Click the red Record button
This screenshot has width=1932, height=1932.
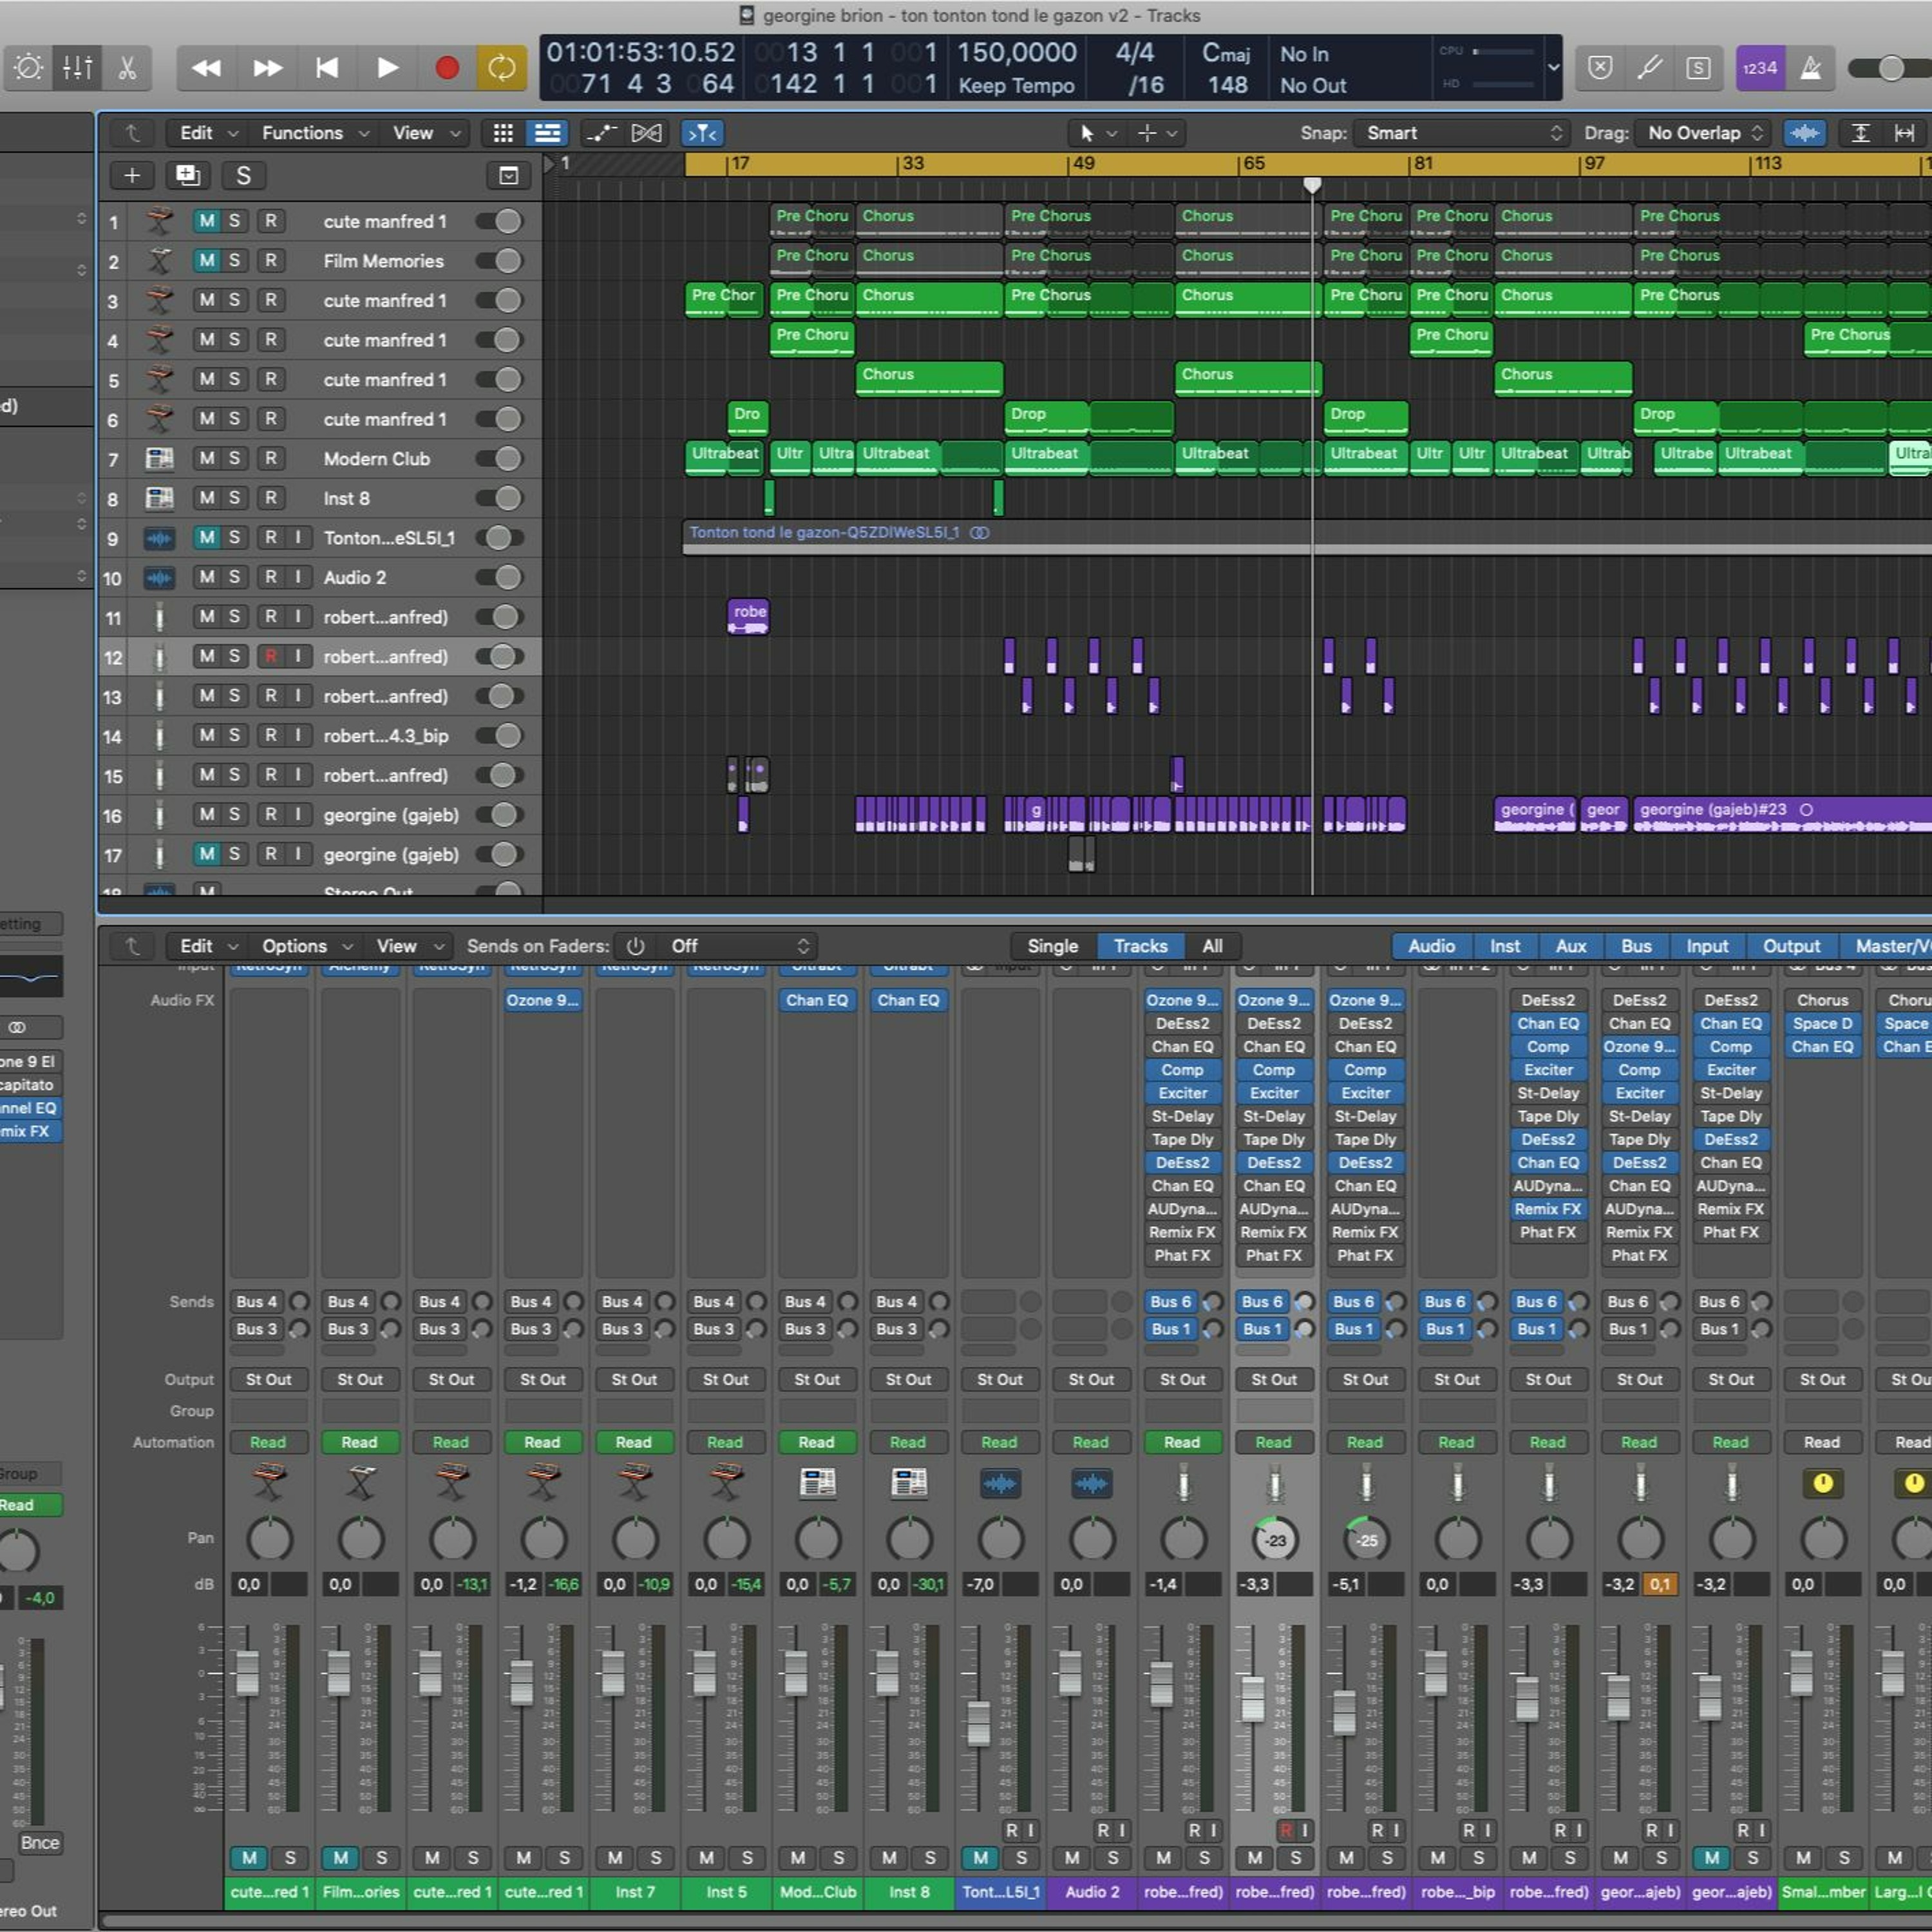(x=447, y=68)
